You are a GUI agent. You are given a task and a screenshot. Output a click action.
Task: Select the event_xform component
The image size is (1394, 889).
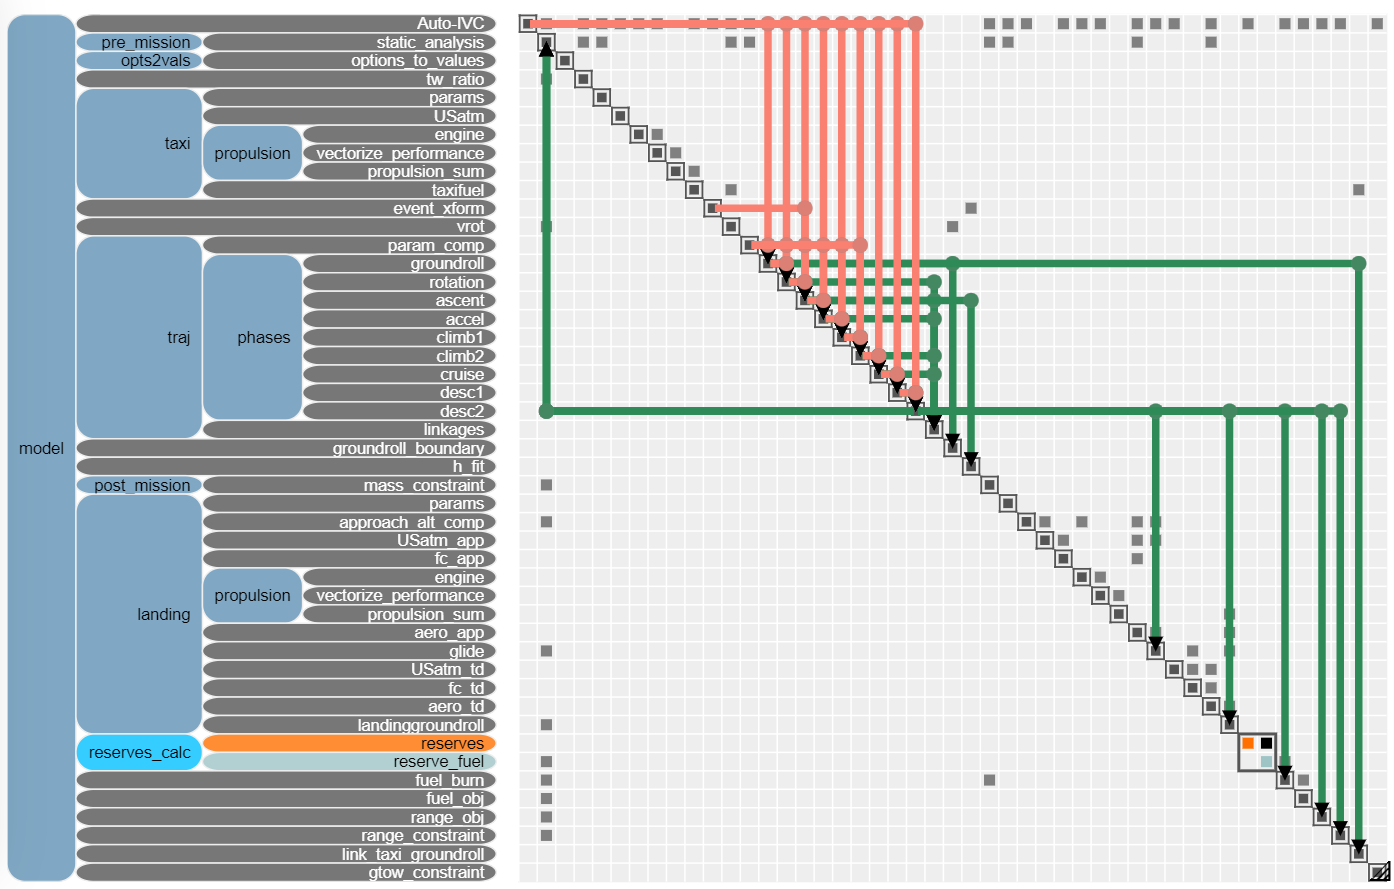point(286,208)
